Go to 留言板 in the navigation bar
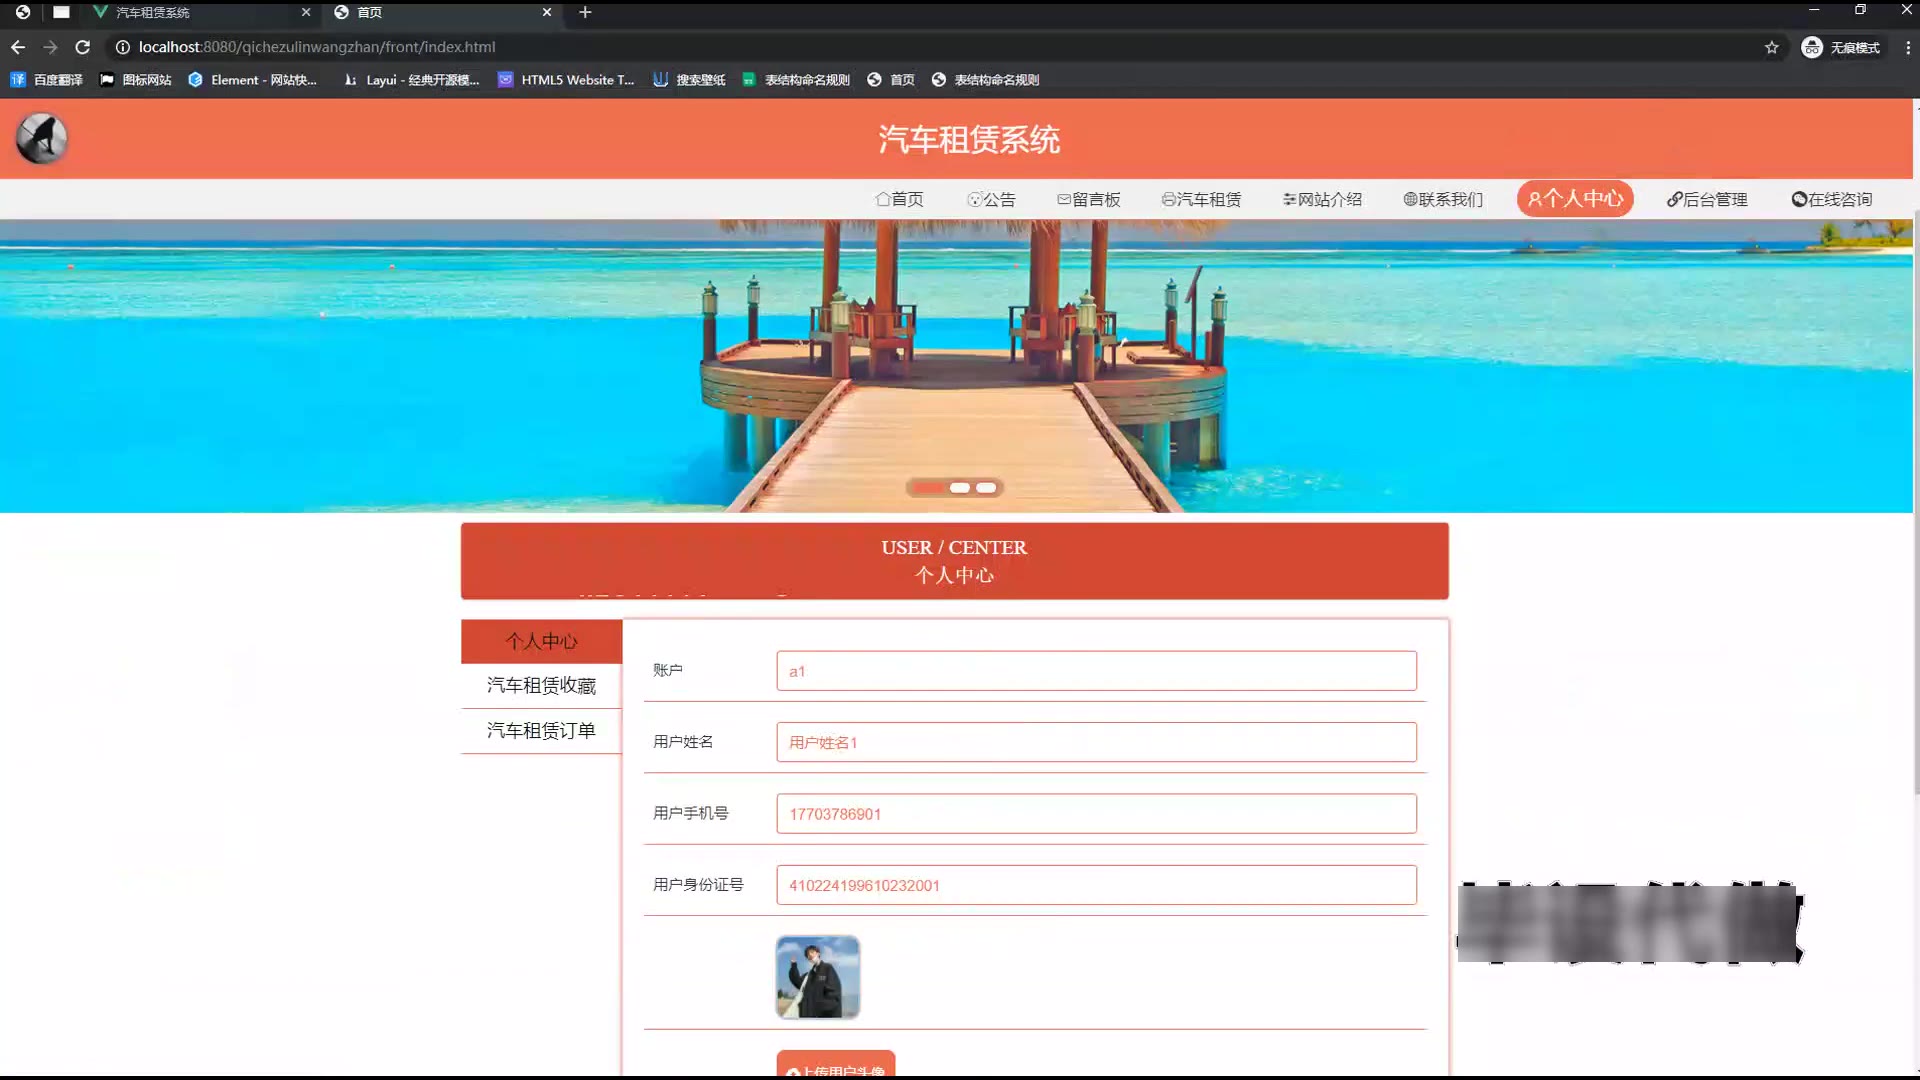The image size is (1920, 1080). (1088, 199)
